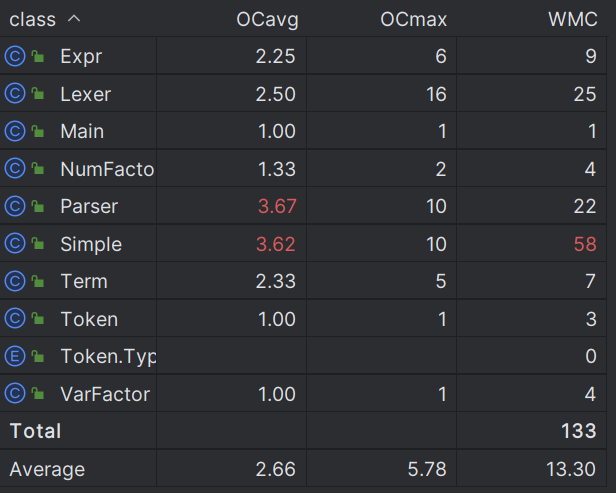Click the class icon beside Parser
This screenshot has height=493, width=616.
(15, 206)
